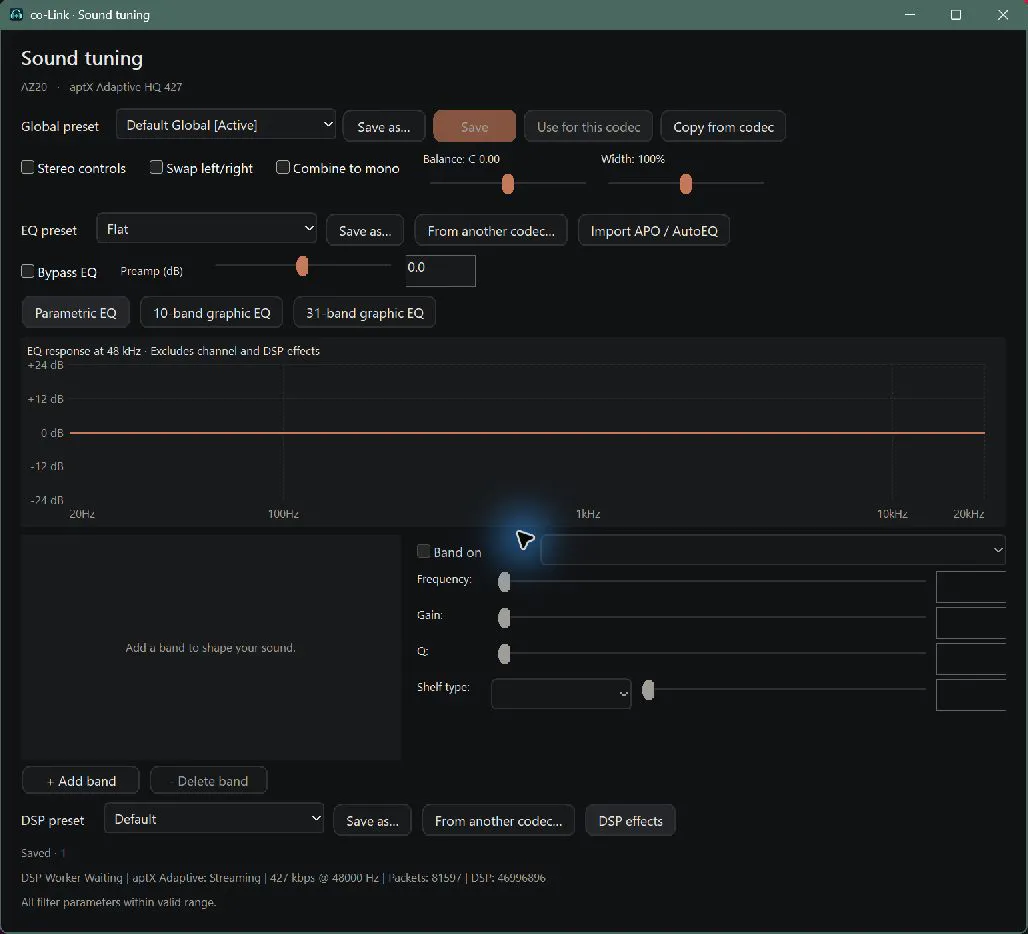
Task: Click the "Add a band to shape your sound." text
Action: tap(210, 648)
